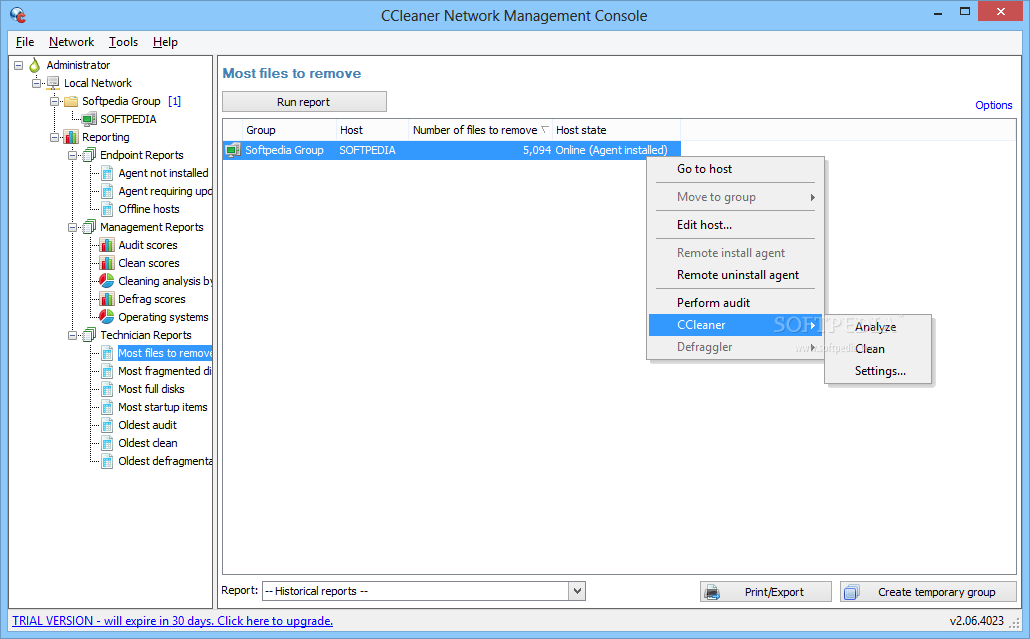Viewport: 1030px width, 639px height.
Task: Open the Help menu
Action: [166, 42]
